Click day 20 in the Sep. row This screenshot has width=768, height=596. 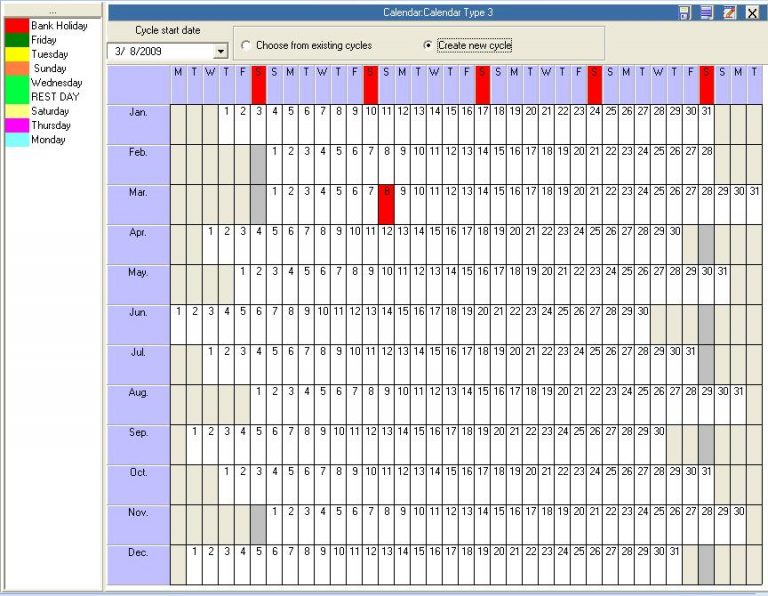pos(499,445)
